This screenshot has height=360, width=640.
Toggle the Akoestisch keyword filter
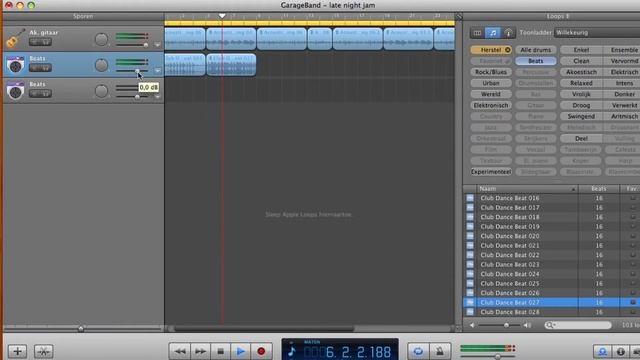pyautogui.click(x=581, y=72)
